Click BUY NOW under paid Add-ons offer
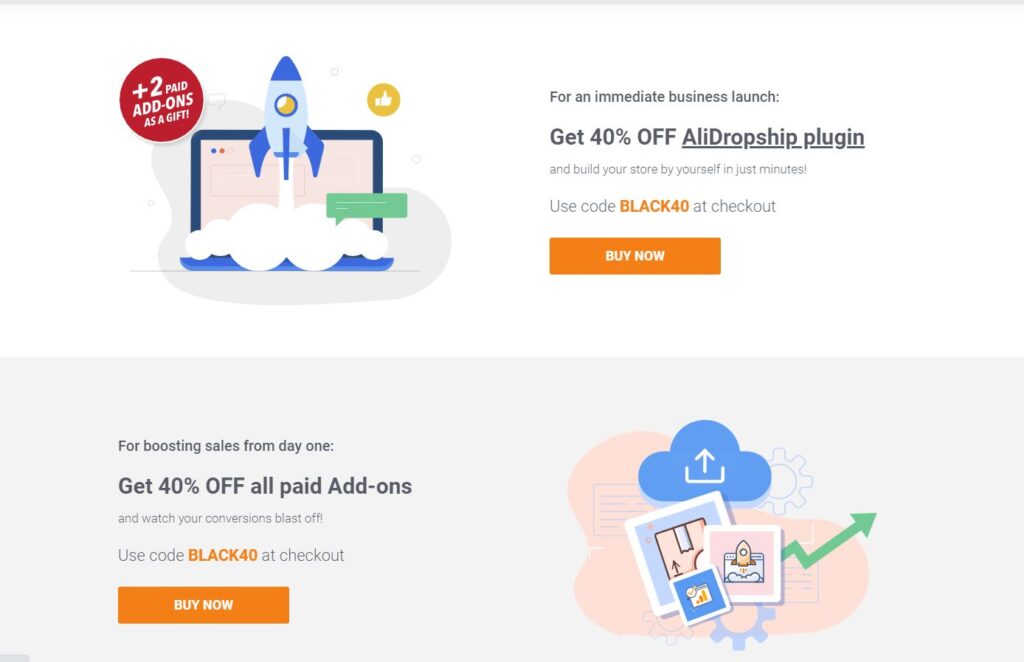1024x662 pixels. pos(203,605)
